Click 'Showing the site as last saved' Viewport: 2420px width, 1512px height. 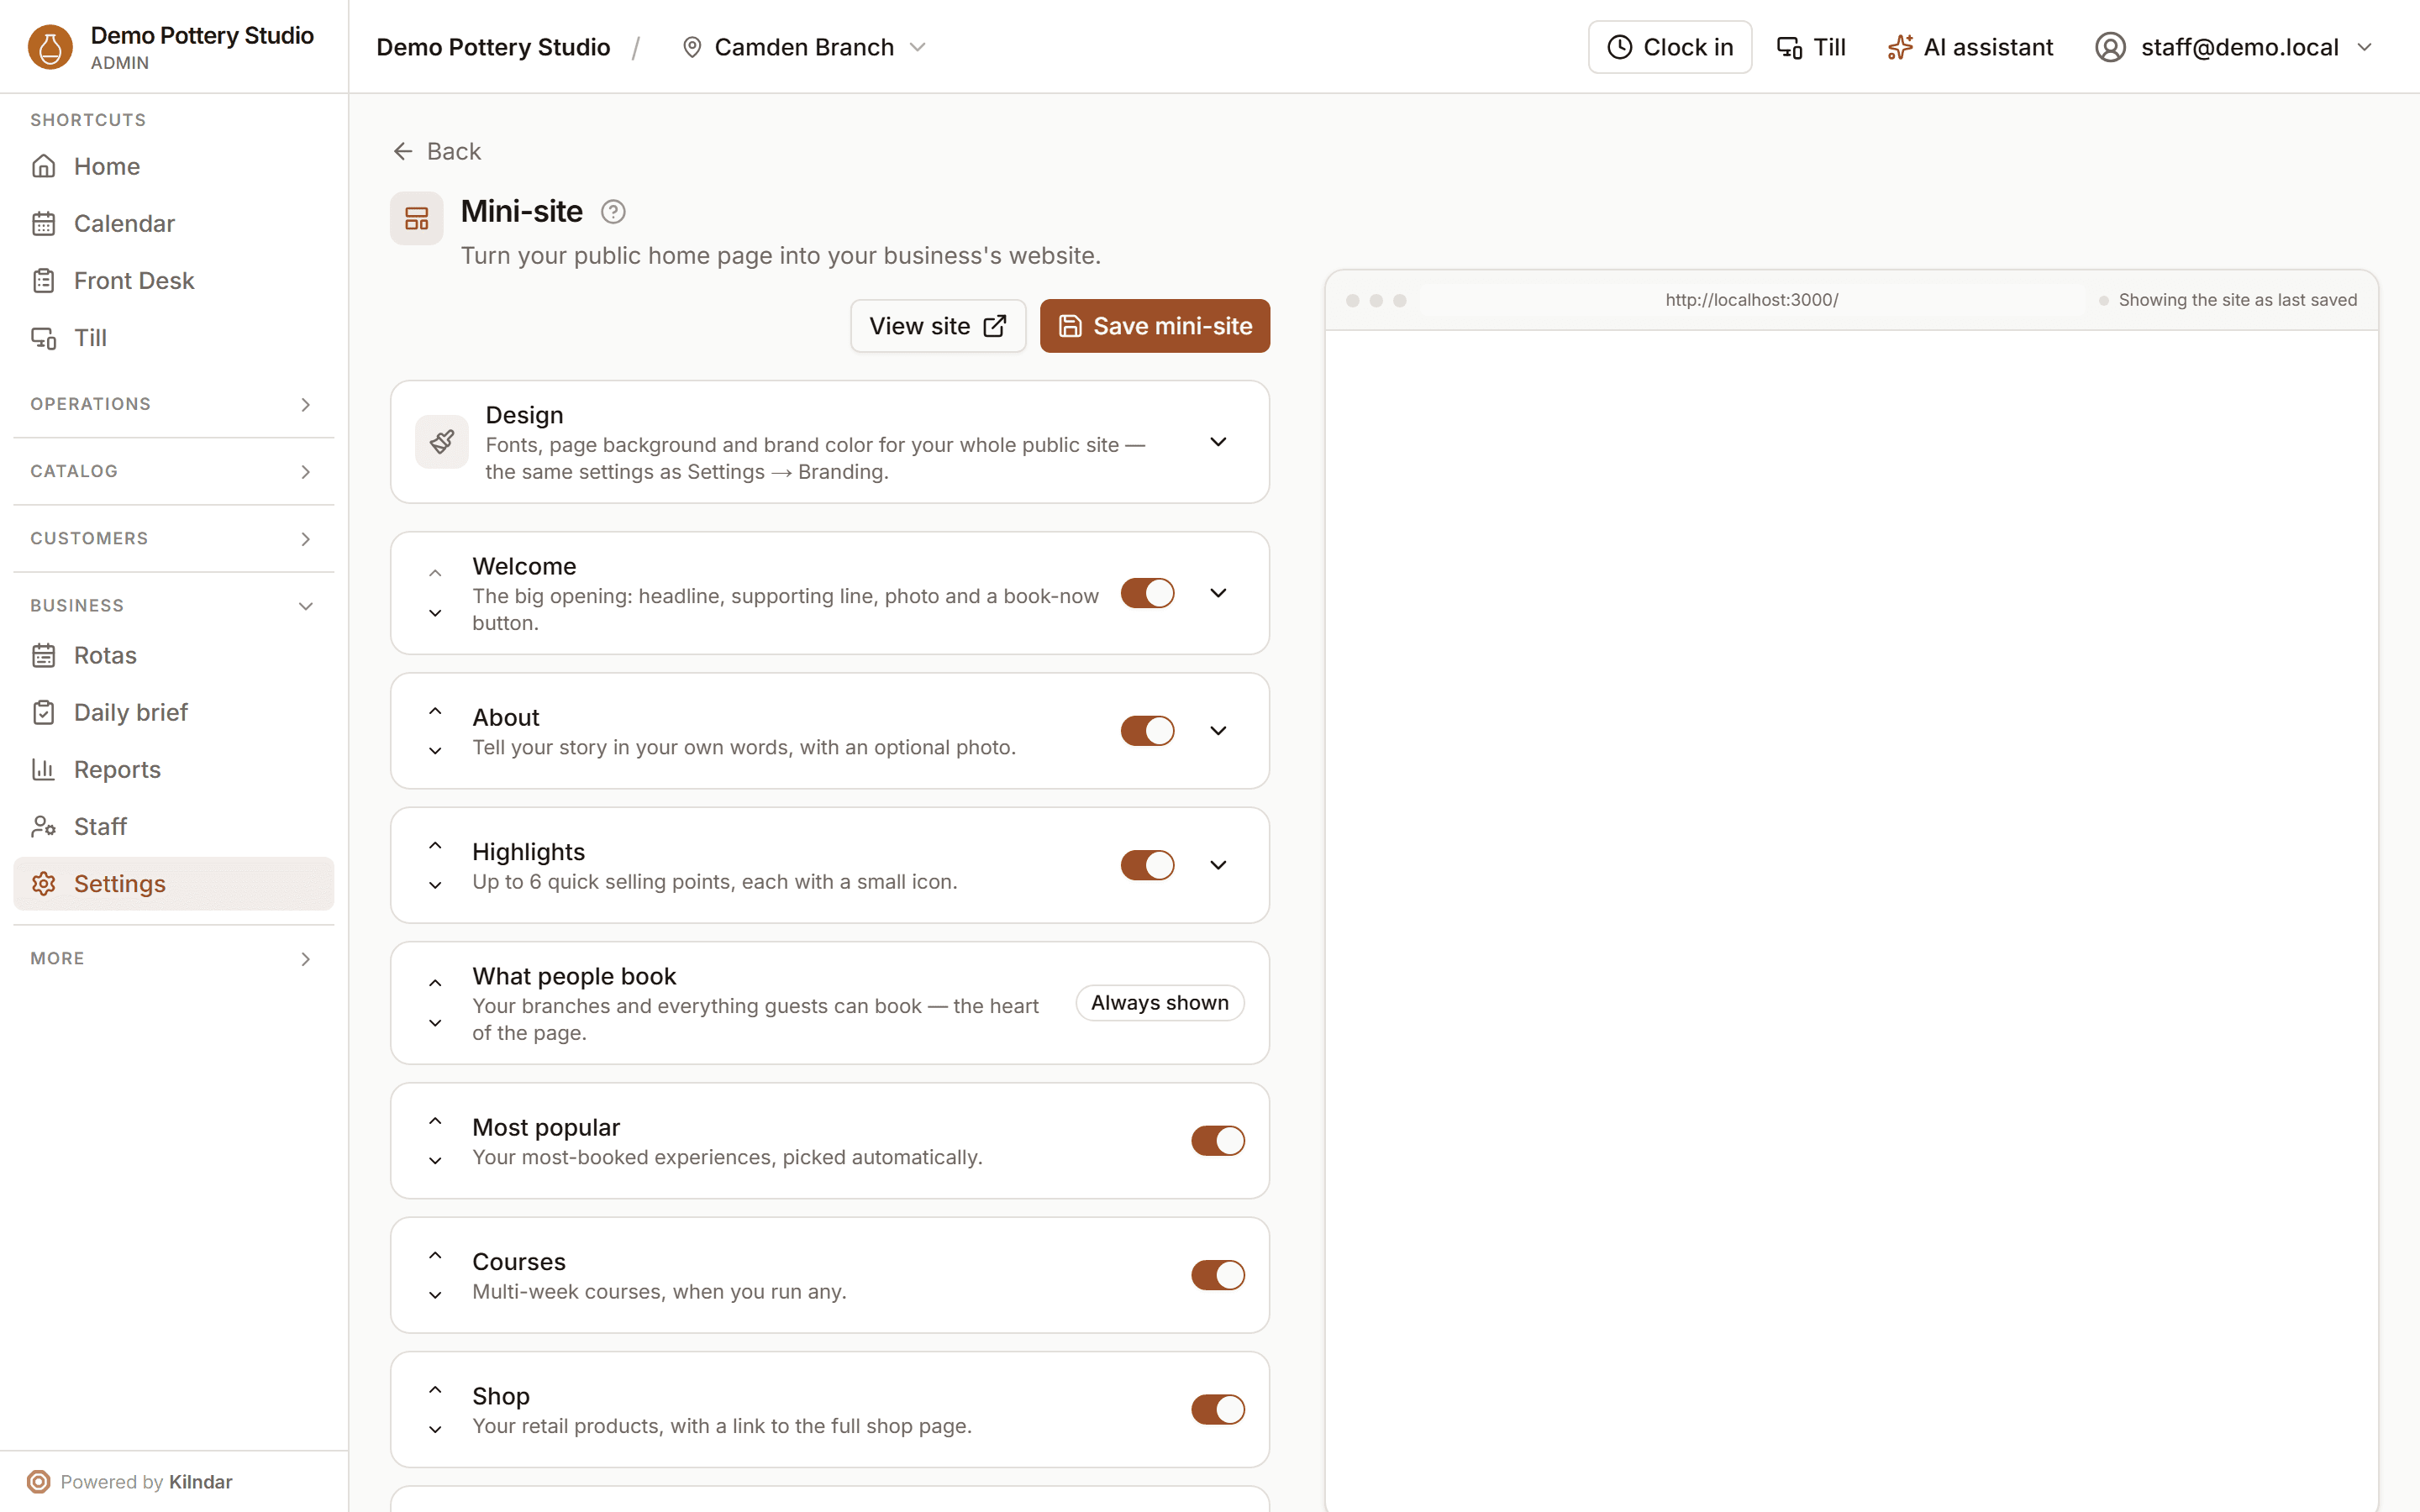click(x=2237, y=300)
